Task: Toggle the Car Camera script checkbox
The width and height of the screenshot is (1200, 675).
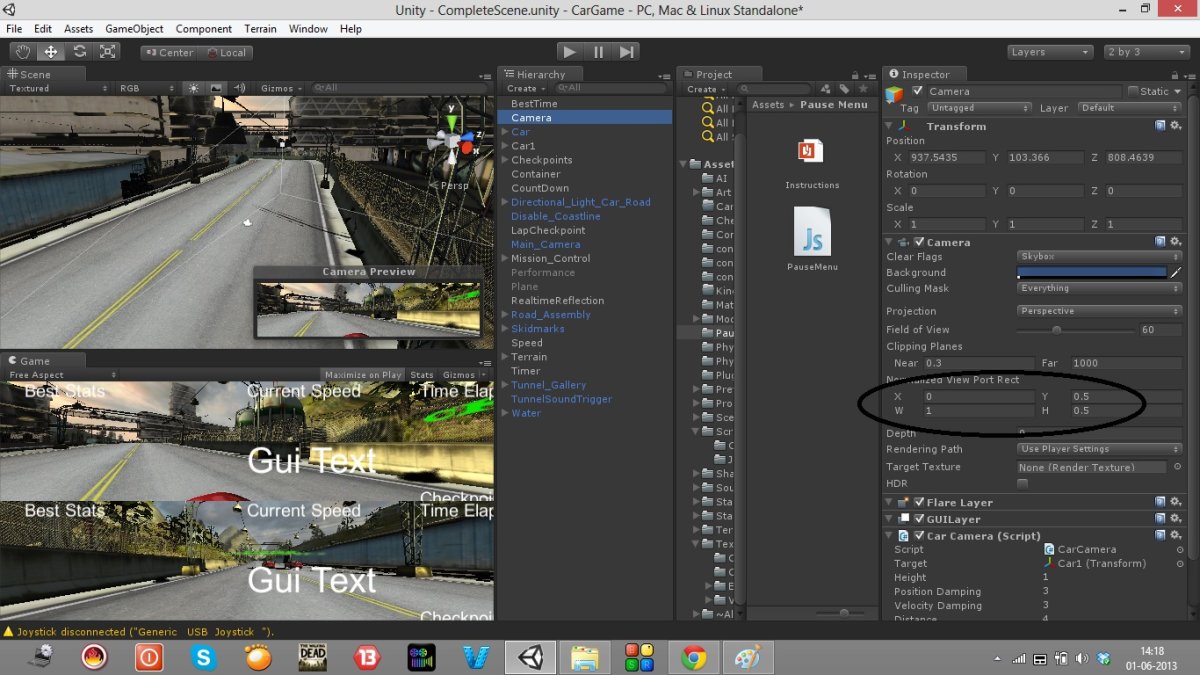Action: tap(919, 536)
